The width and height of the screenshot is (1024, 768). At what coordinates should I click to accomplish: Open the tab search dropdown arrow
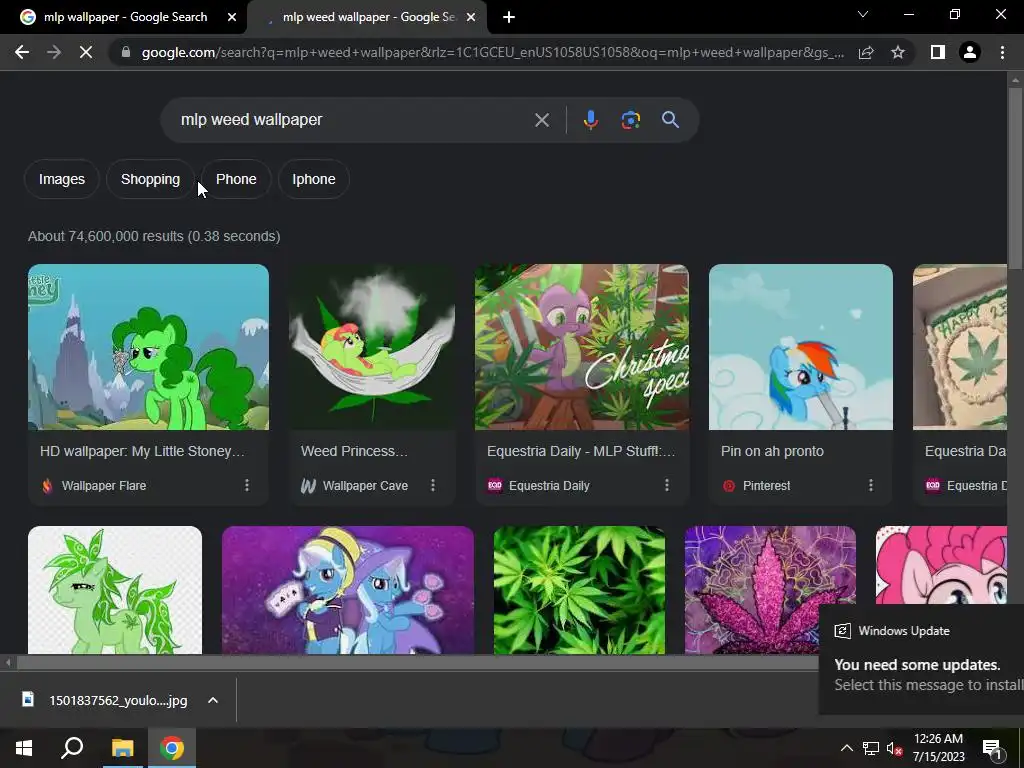click(x=863, y=14)
